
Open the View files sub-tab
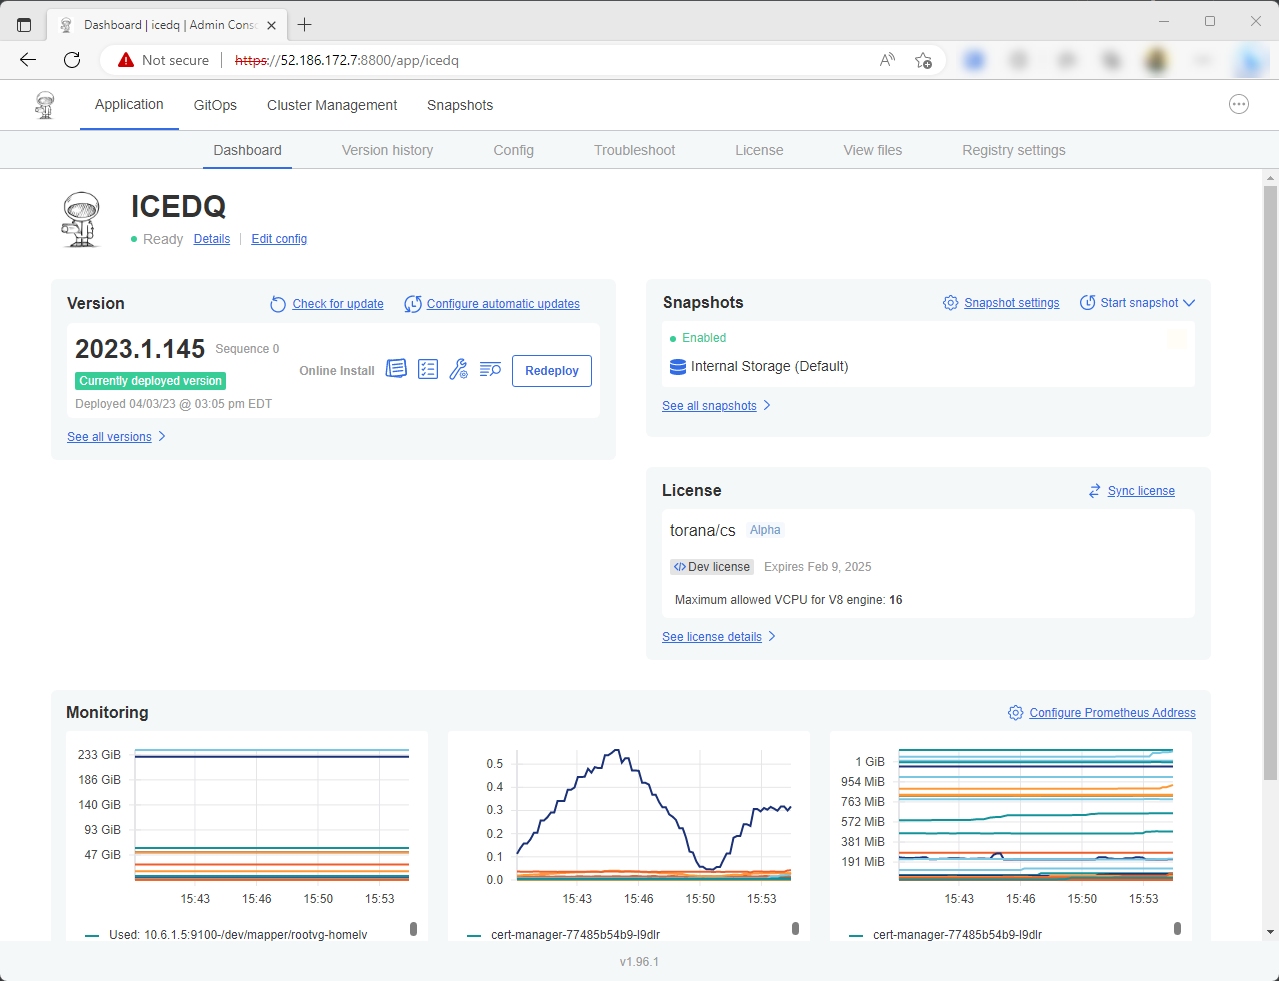pyautogui.click(x=872, y=150)
